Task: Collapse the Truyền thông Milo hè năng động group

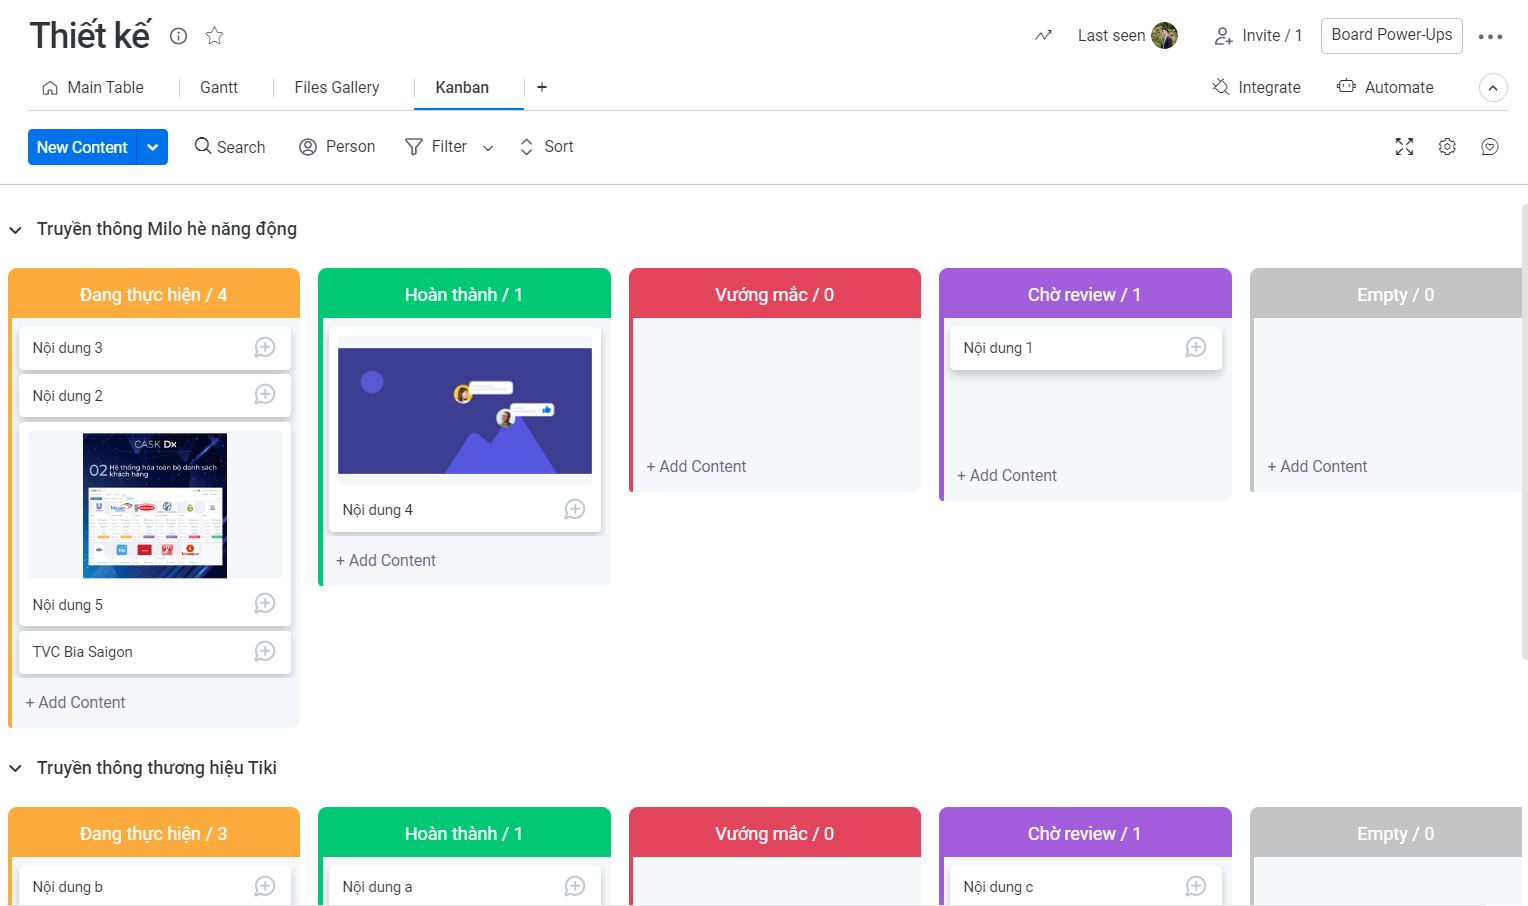Action: tap(15, 229)
